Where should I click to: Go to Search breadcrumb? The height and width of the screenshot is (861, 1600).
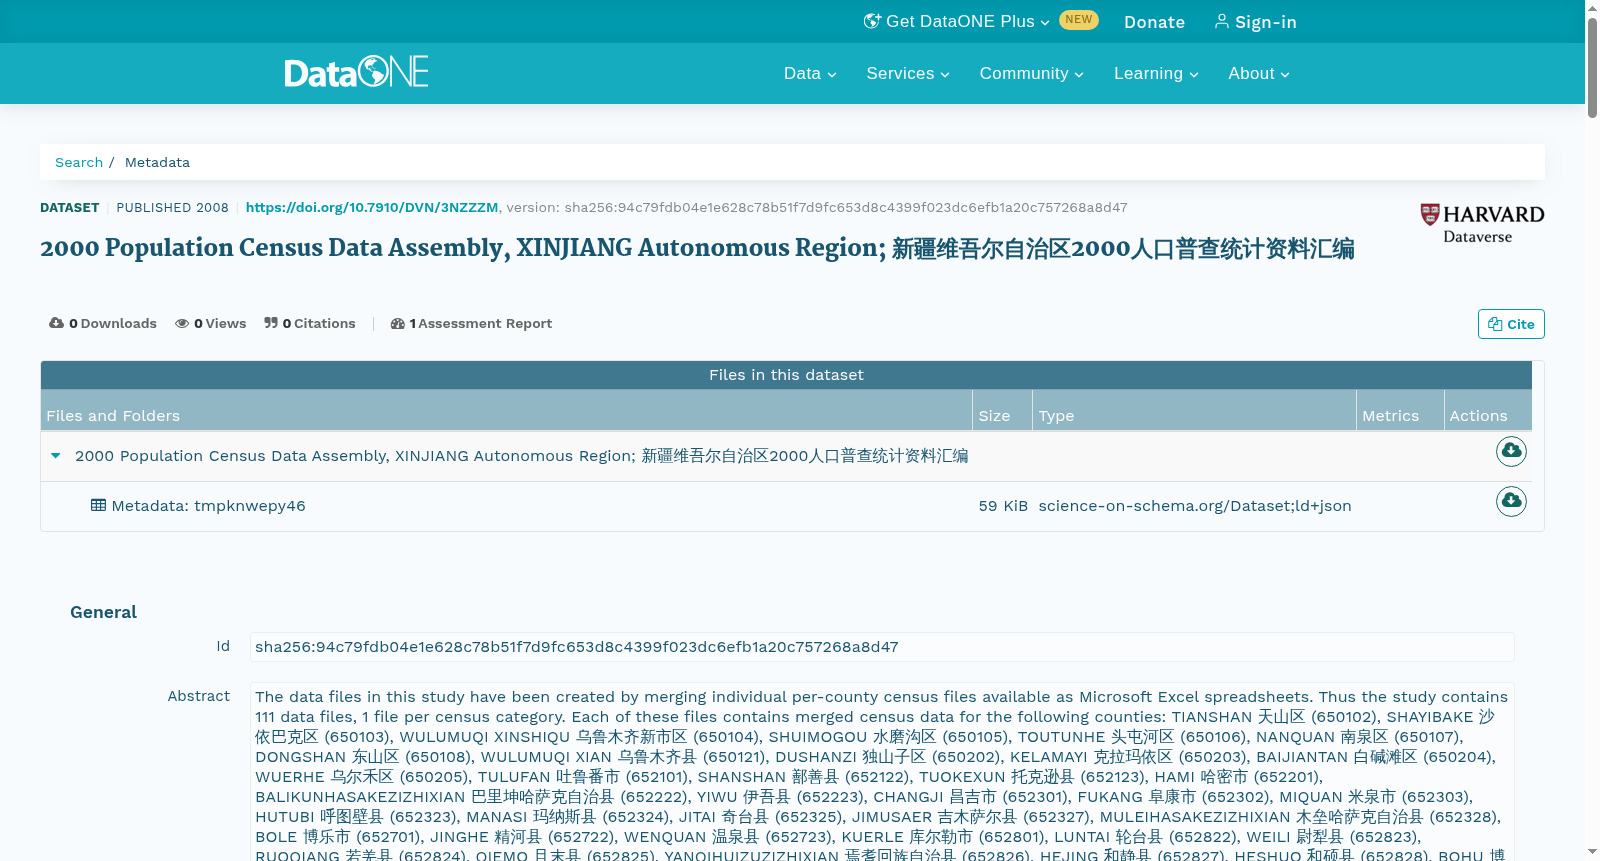(x=79, y=162)
